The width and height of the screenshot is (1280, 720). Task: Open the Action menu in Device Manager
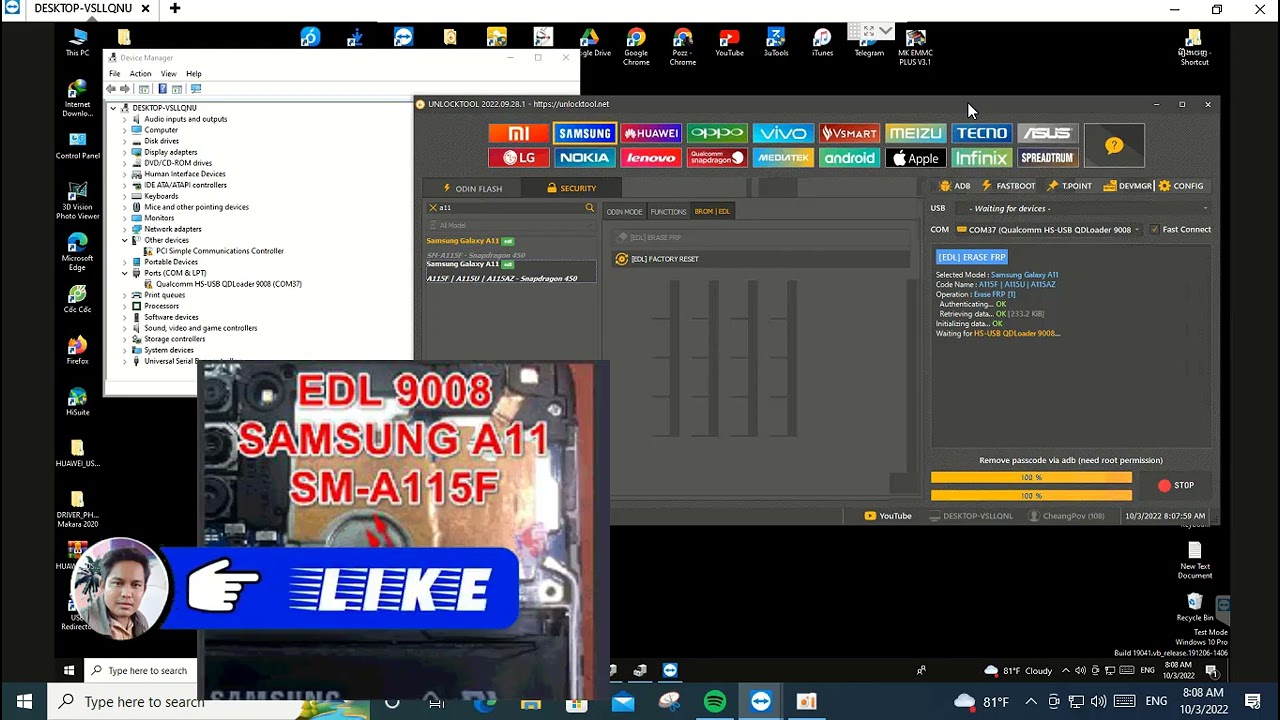coord(140,74)
